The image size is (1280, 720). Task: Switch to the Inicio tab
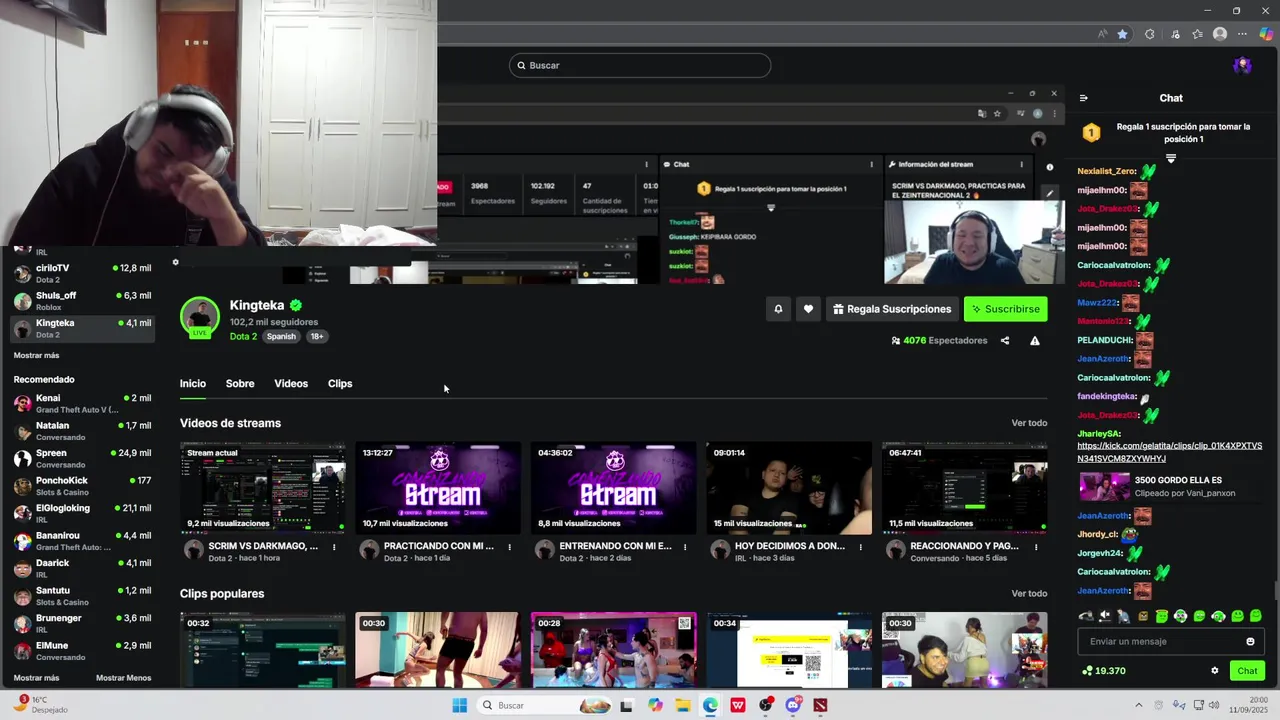point(193,384)
